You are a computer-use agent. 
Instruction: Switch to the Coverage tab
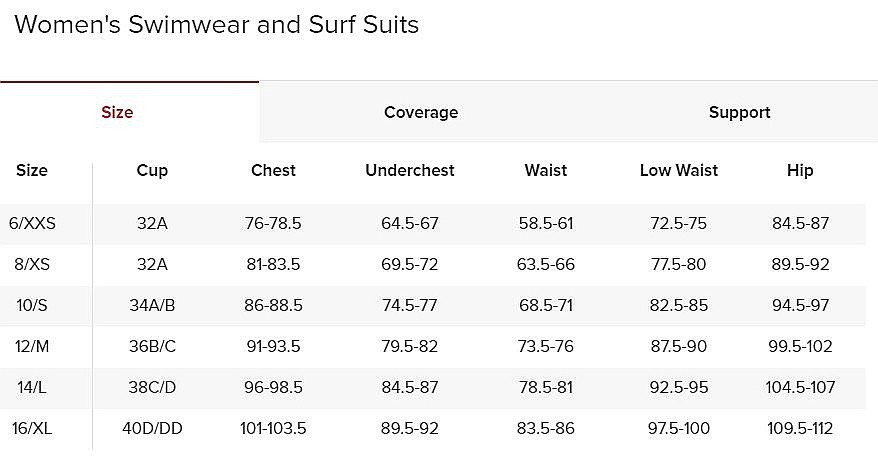421,113
